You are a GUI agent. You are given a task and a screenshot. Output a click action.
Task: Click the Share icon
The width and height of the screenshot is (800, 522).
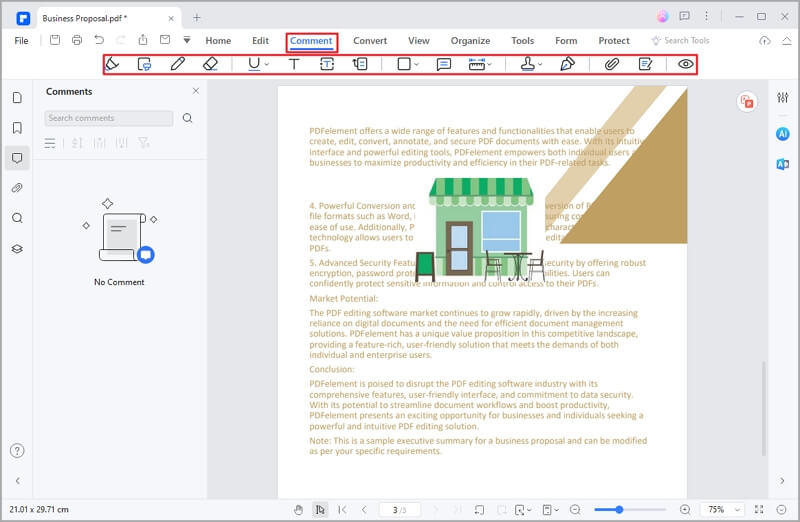pos(143,40)
